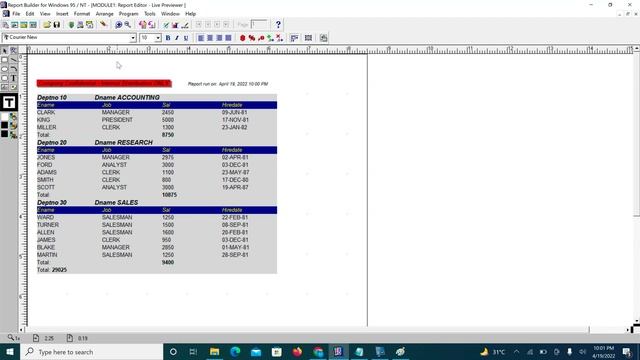Expand the font size dropdown arrow
The image size is (640, 360).
[x=158, y=38]
